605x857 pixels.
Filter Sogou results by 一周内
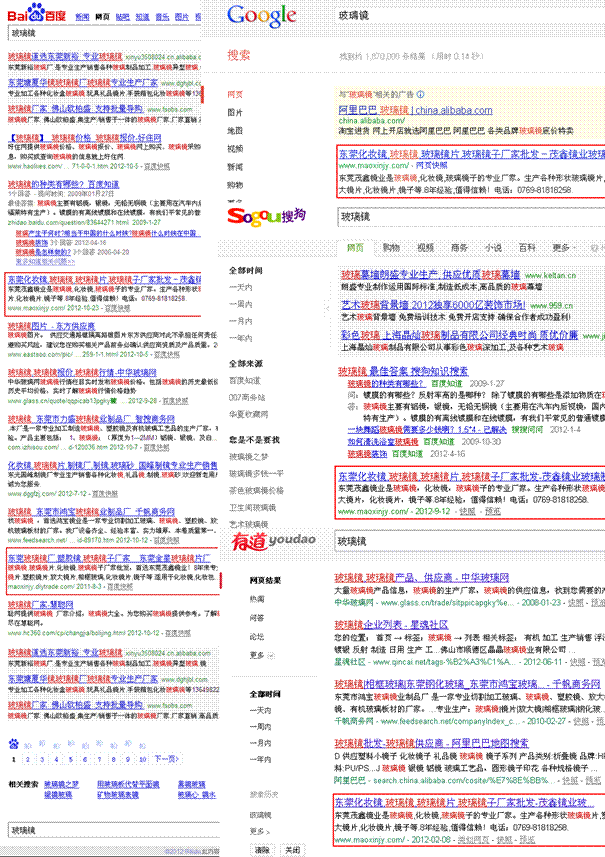coord(241,304)
